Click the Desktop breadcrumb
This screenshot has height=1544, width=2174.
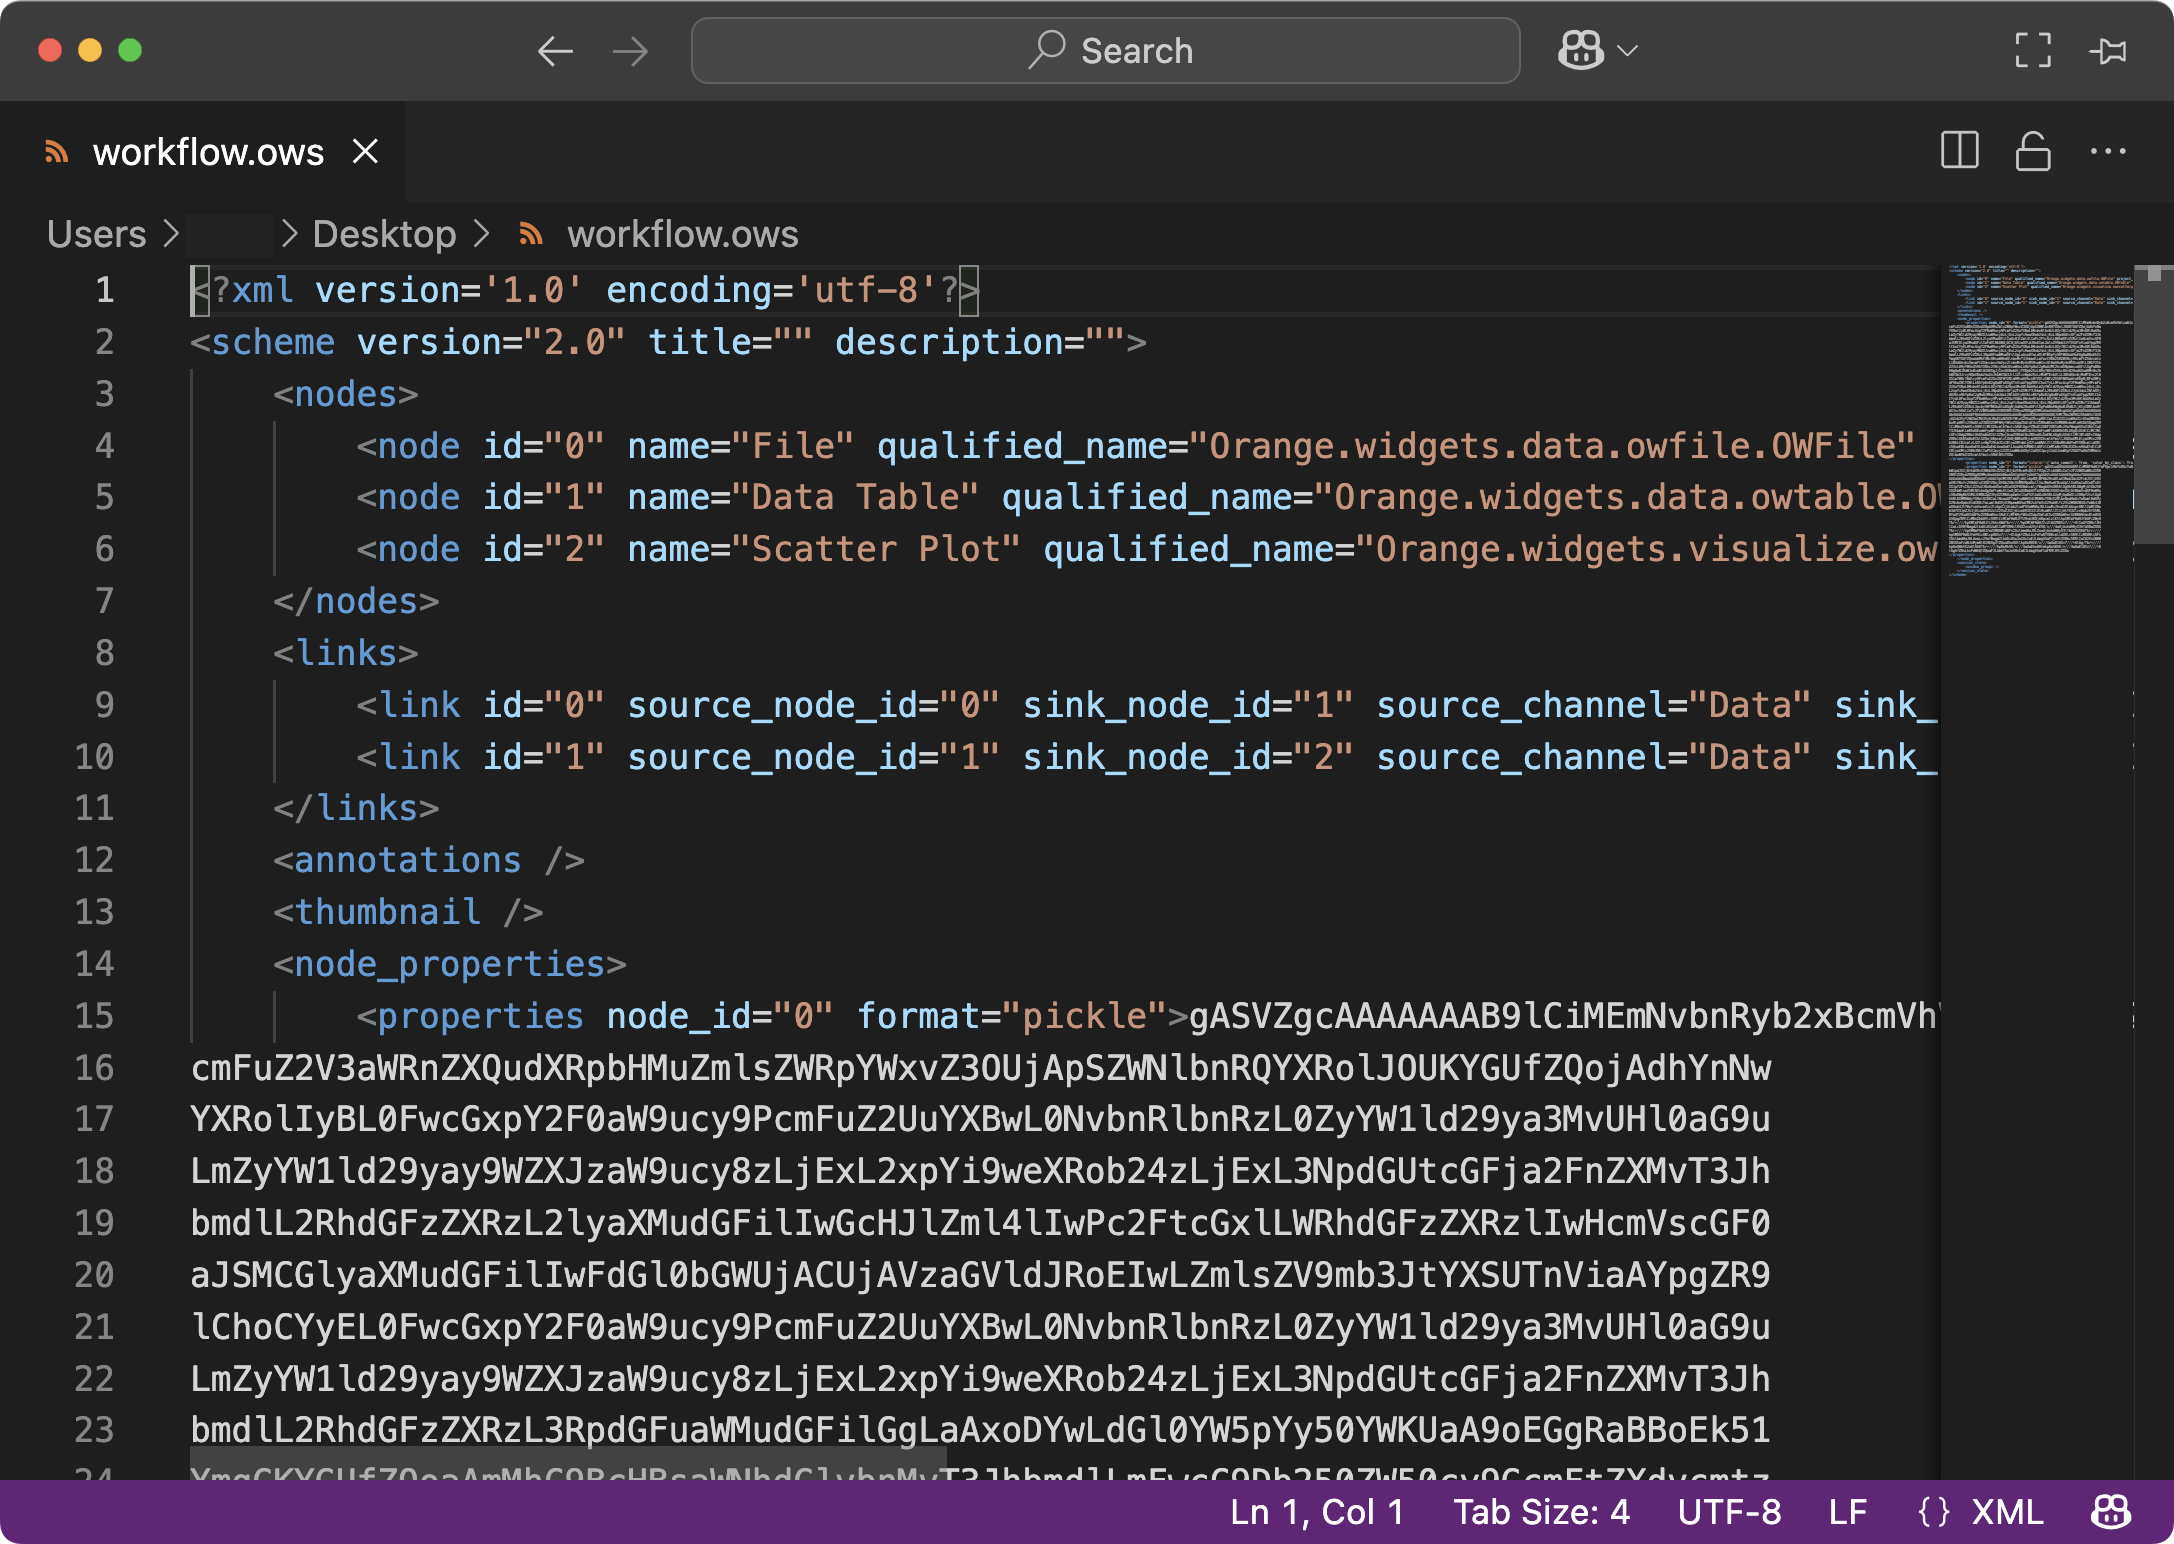click(384, 234)
